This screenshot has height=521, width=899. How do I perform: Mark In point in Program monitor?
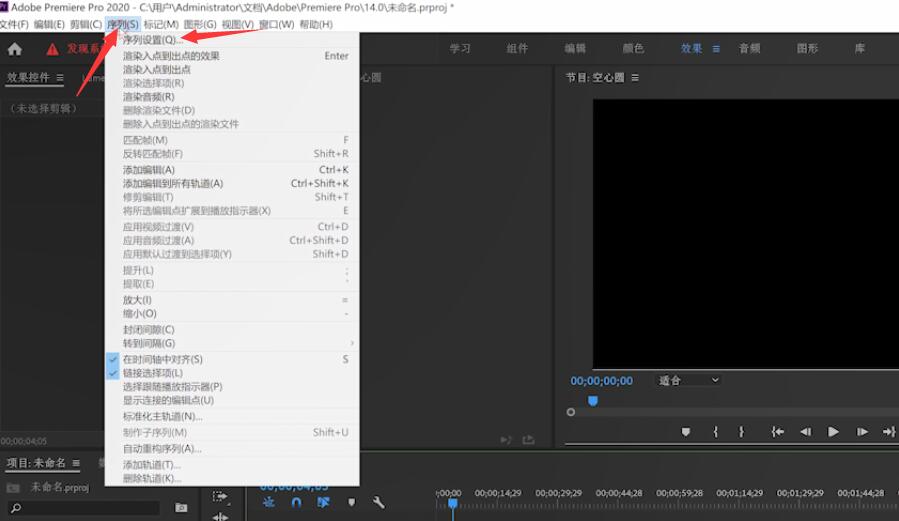point(715,432)
